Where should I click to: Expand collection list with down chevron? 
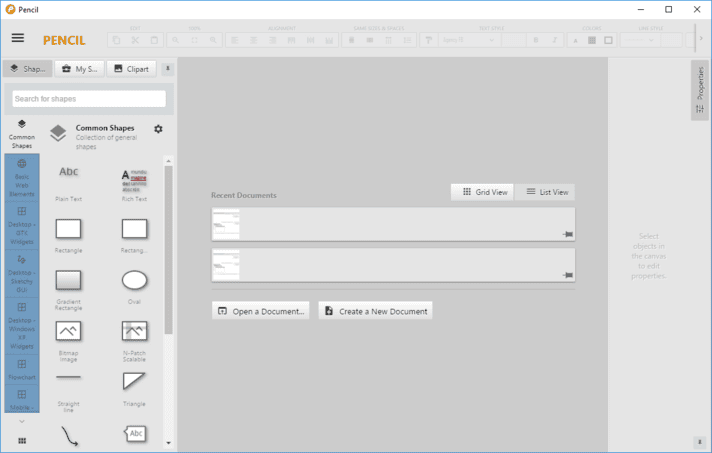(21, 422)
